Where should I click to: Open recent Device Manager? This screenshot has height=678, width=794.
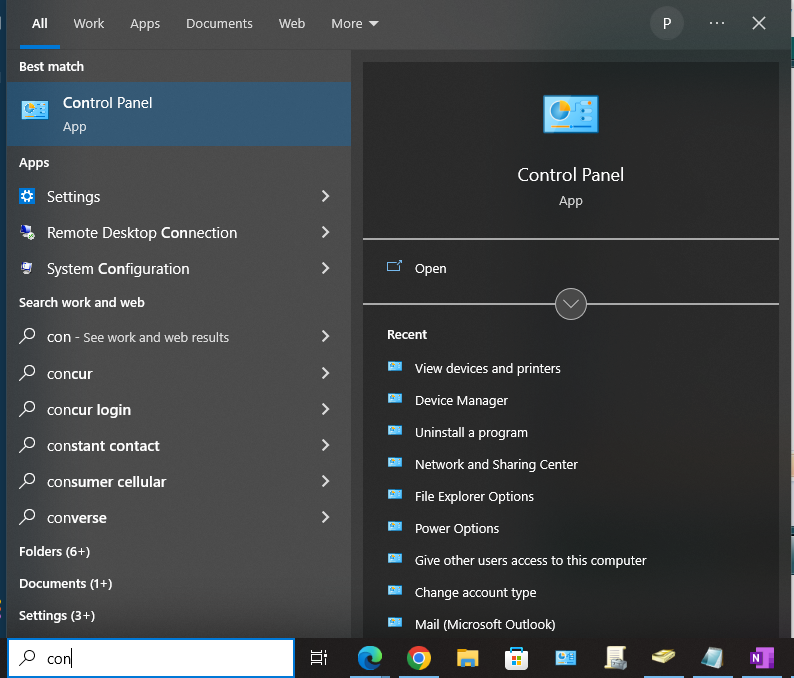461,400
